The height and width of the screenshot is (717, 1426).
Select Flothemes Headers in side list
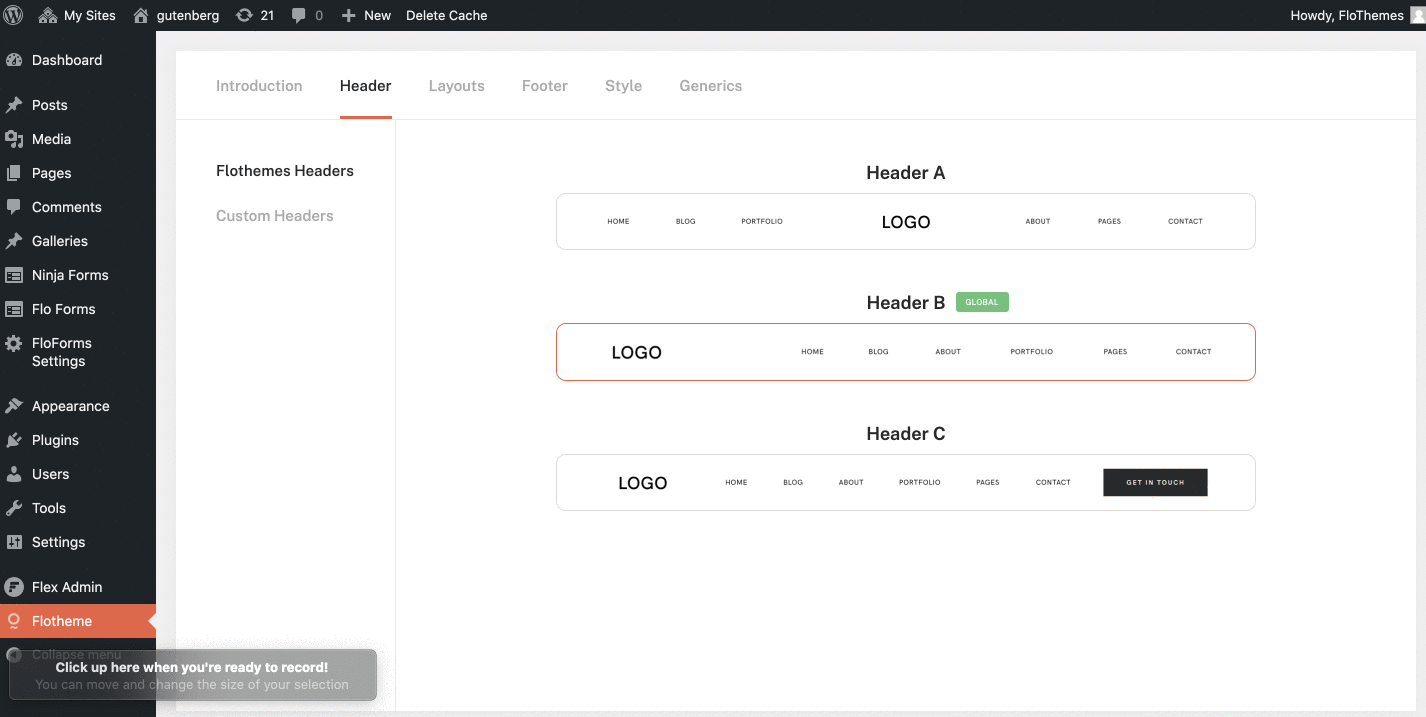coord(285,171)
